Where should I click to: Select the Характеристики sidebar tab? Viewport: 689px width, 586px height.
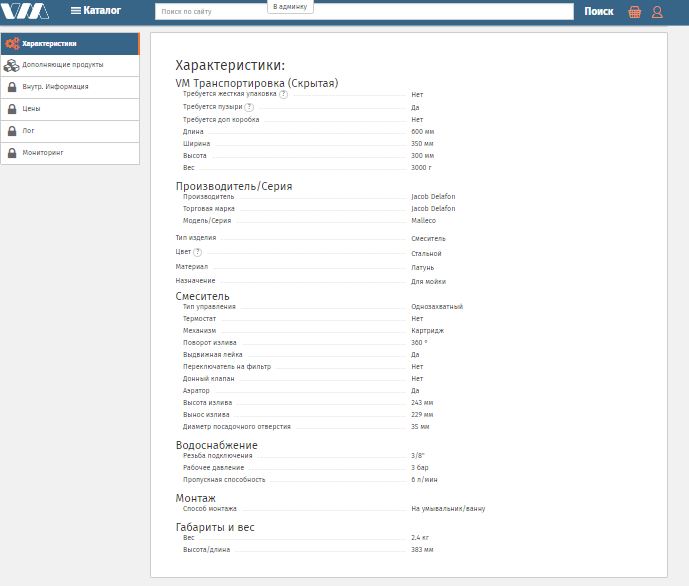coord(70,43)
